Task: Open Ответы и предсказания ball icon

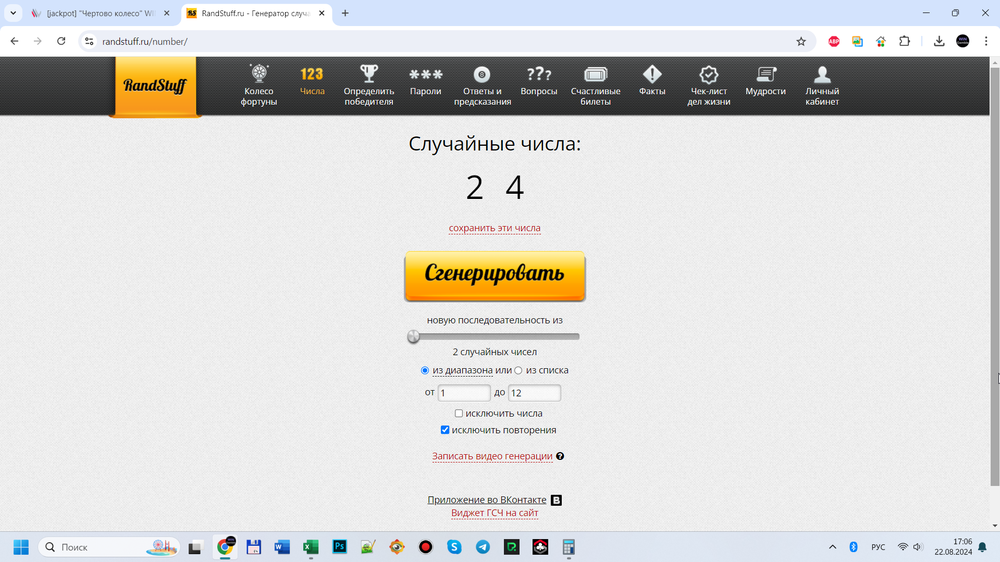Action: click(x=482, y=75)
